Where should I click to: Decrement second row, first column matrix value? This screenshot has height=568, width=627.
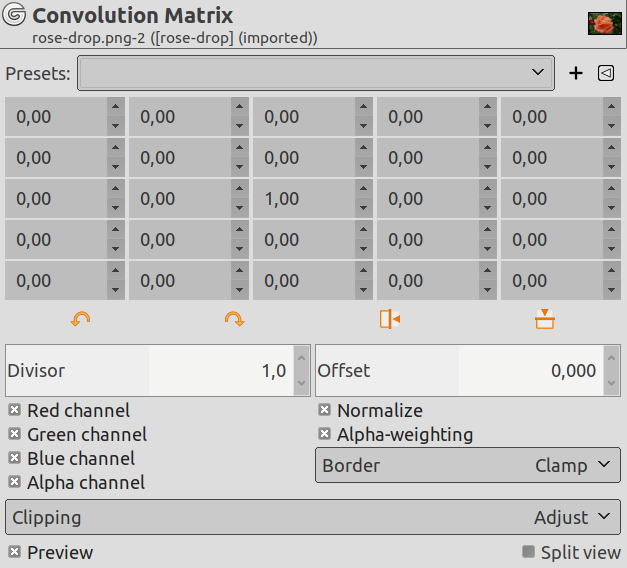[x=116, y=167]
